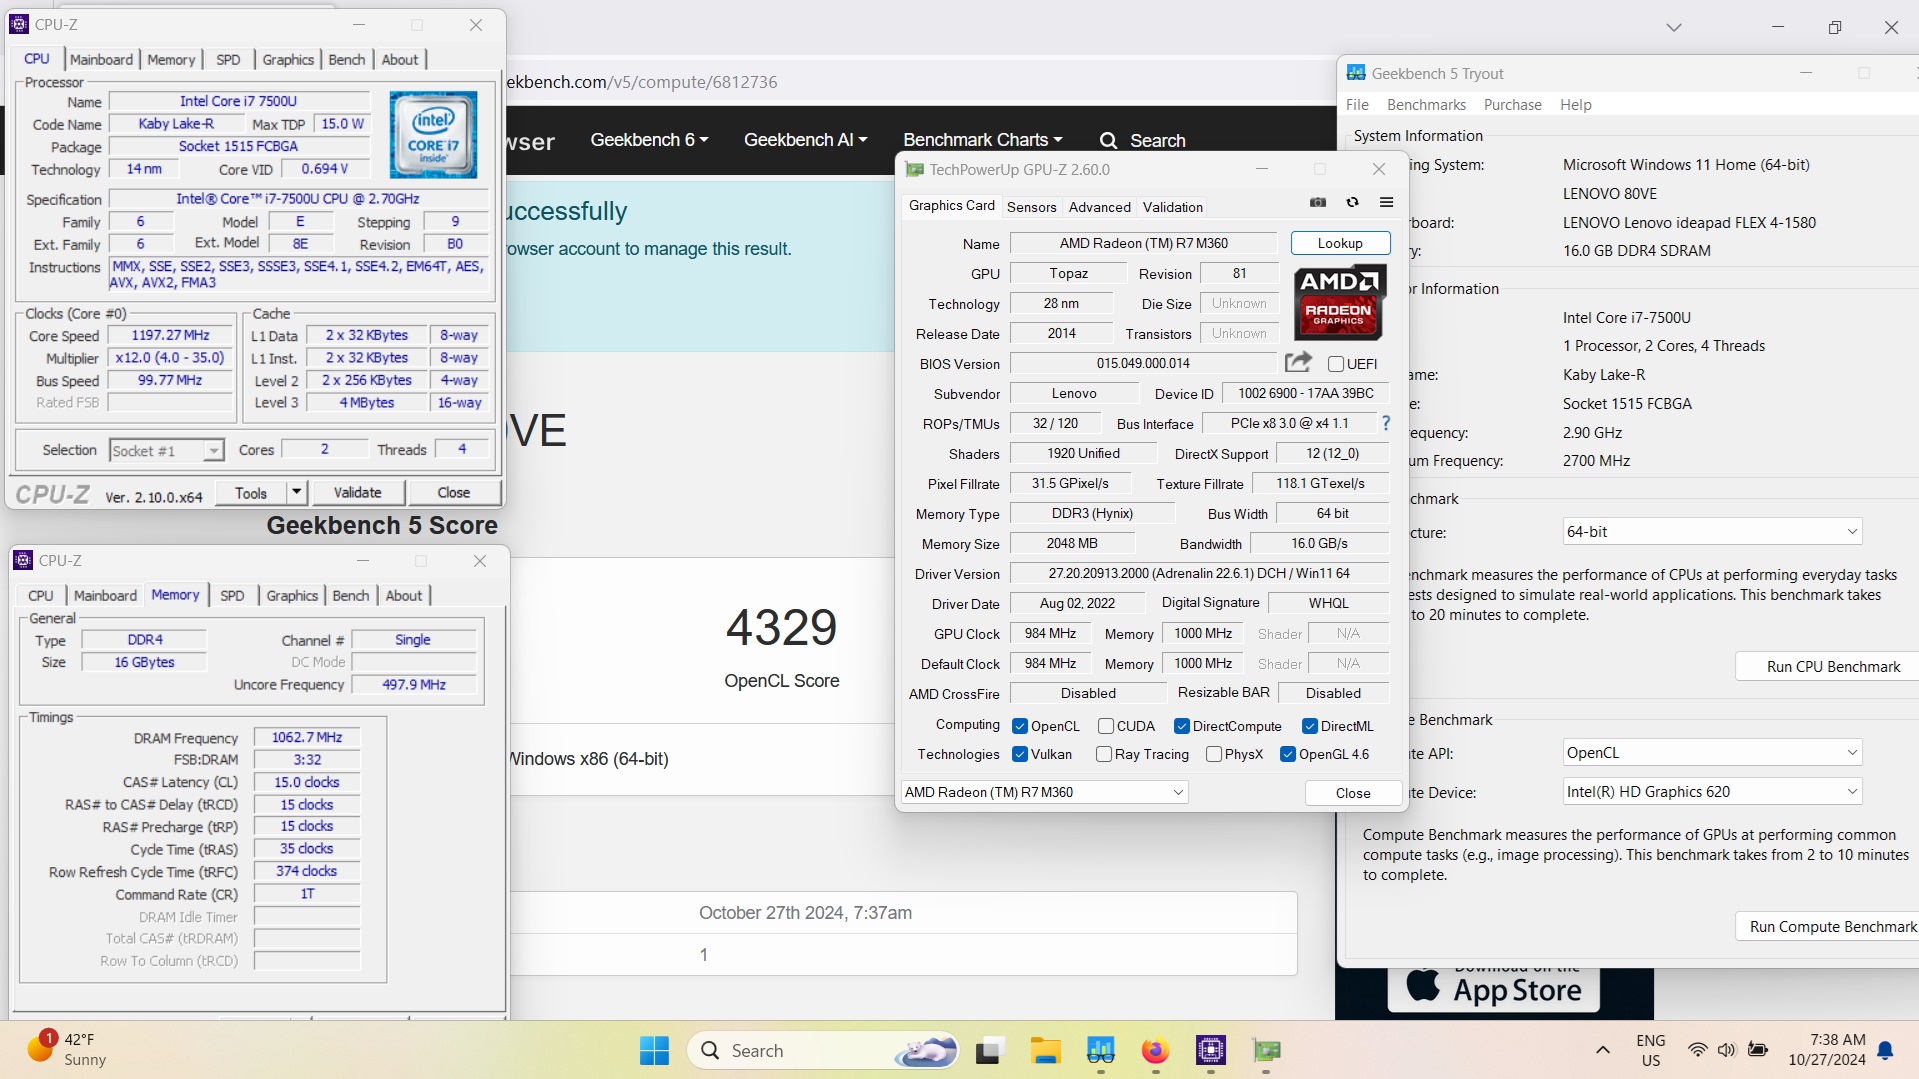Click the BIOS export share icon in GPU-Z

[1298, 362]
